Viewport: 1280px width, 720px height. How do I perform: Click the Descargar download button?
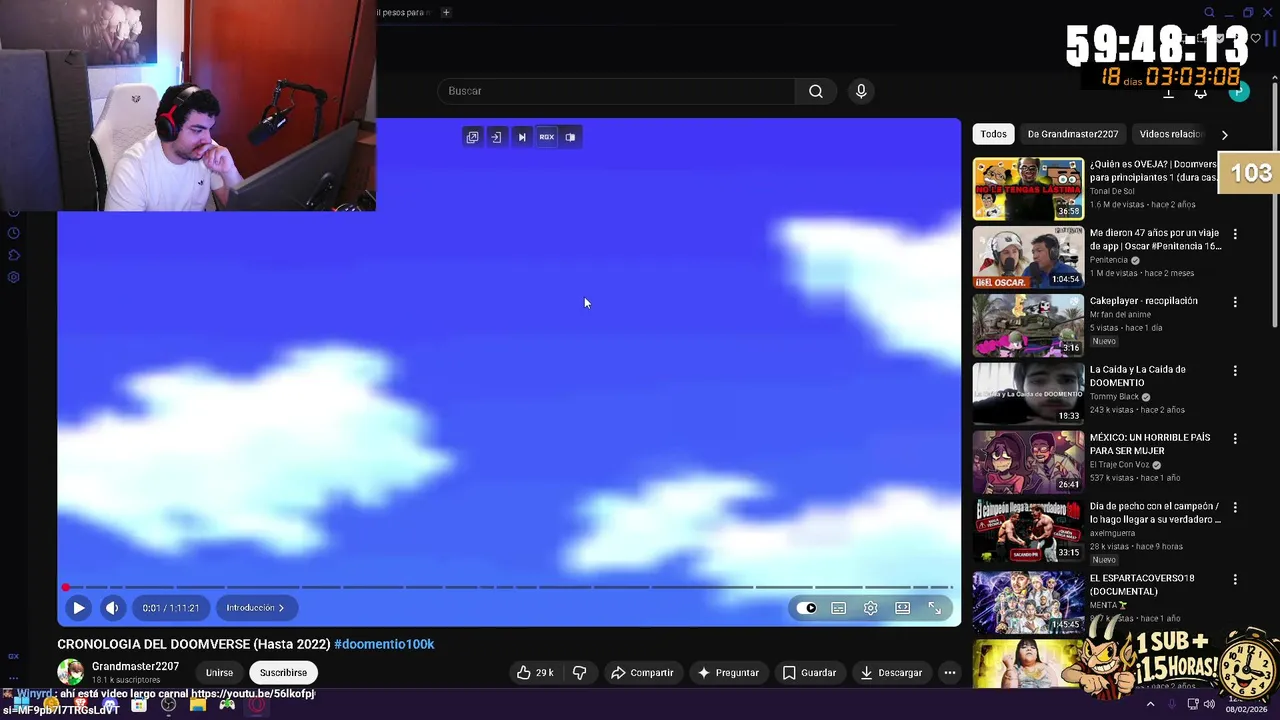pyautogui.click(x=891, y=673)
